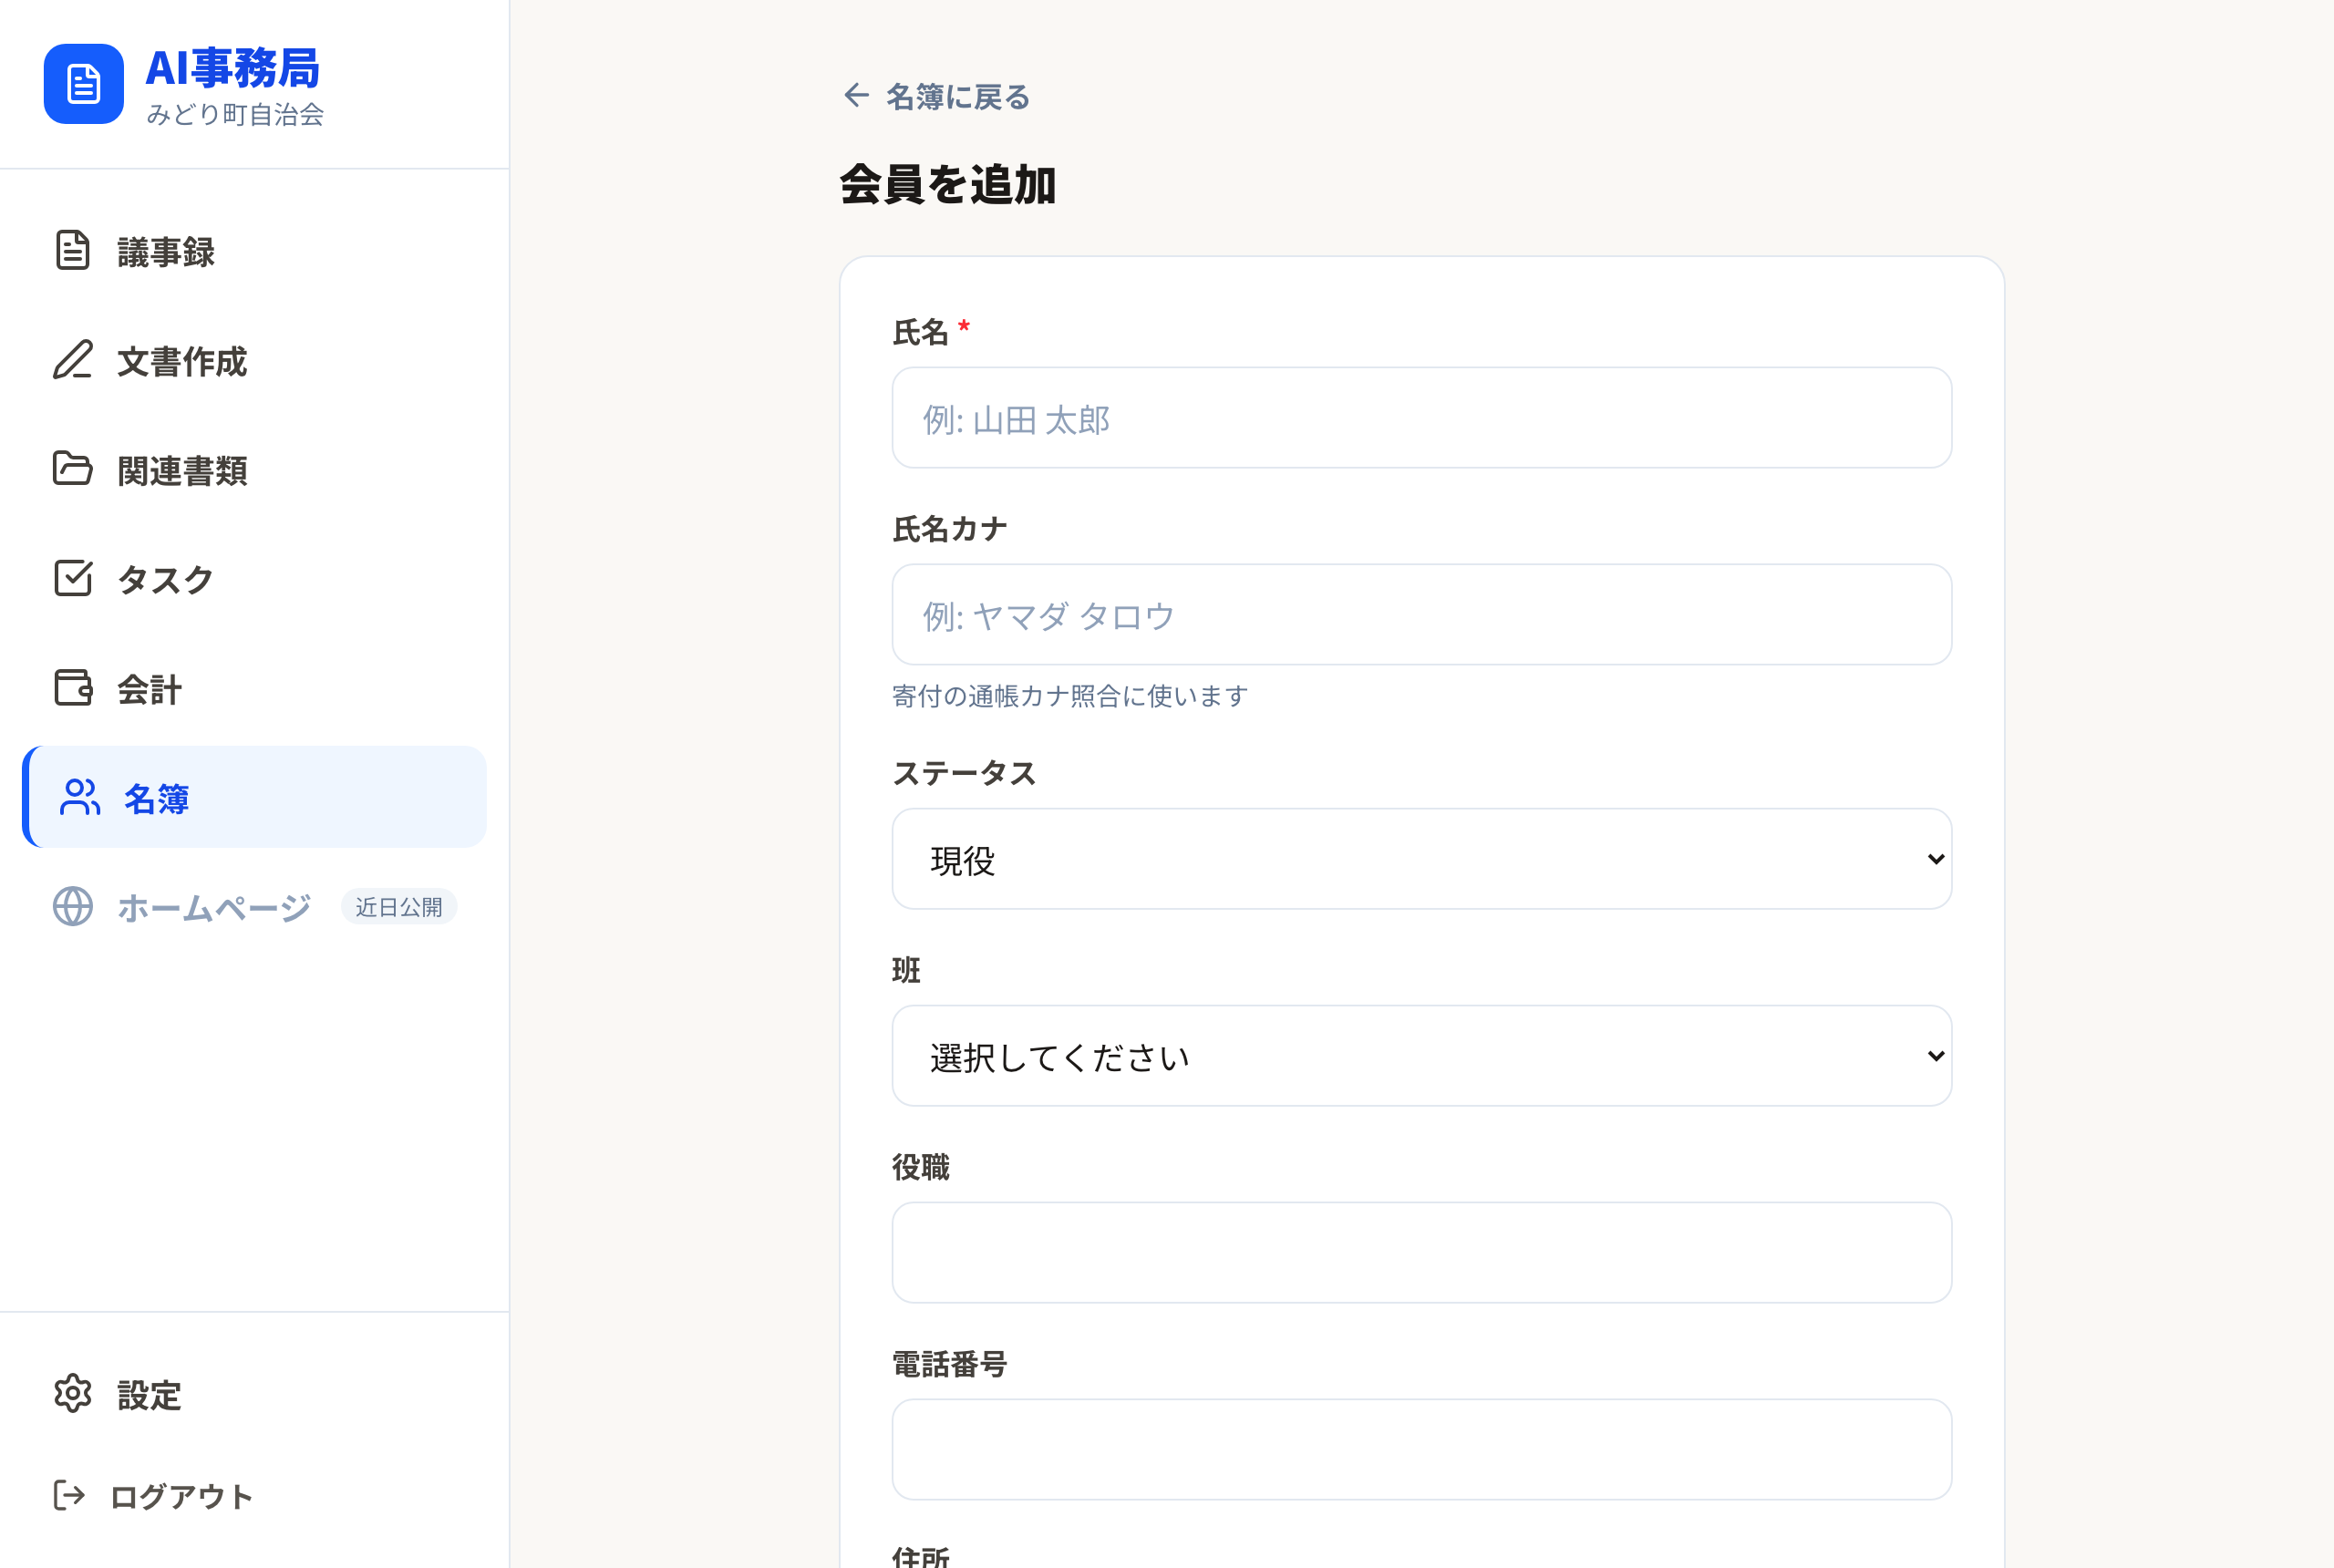Focus the 役職 input field
Screen dimensions: 2334x1568
pos(1421,1253)
